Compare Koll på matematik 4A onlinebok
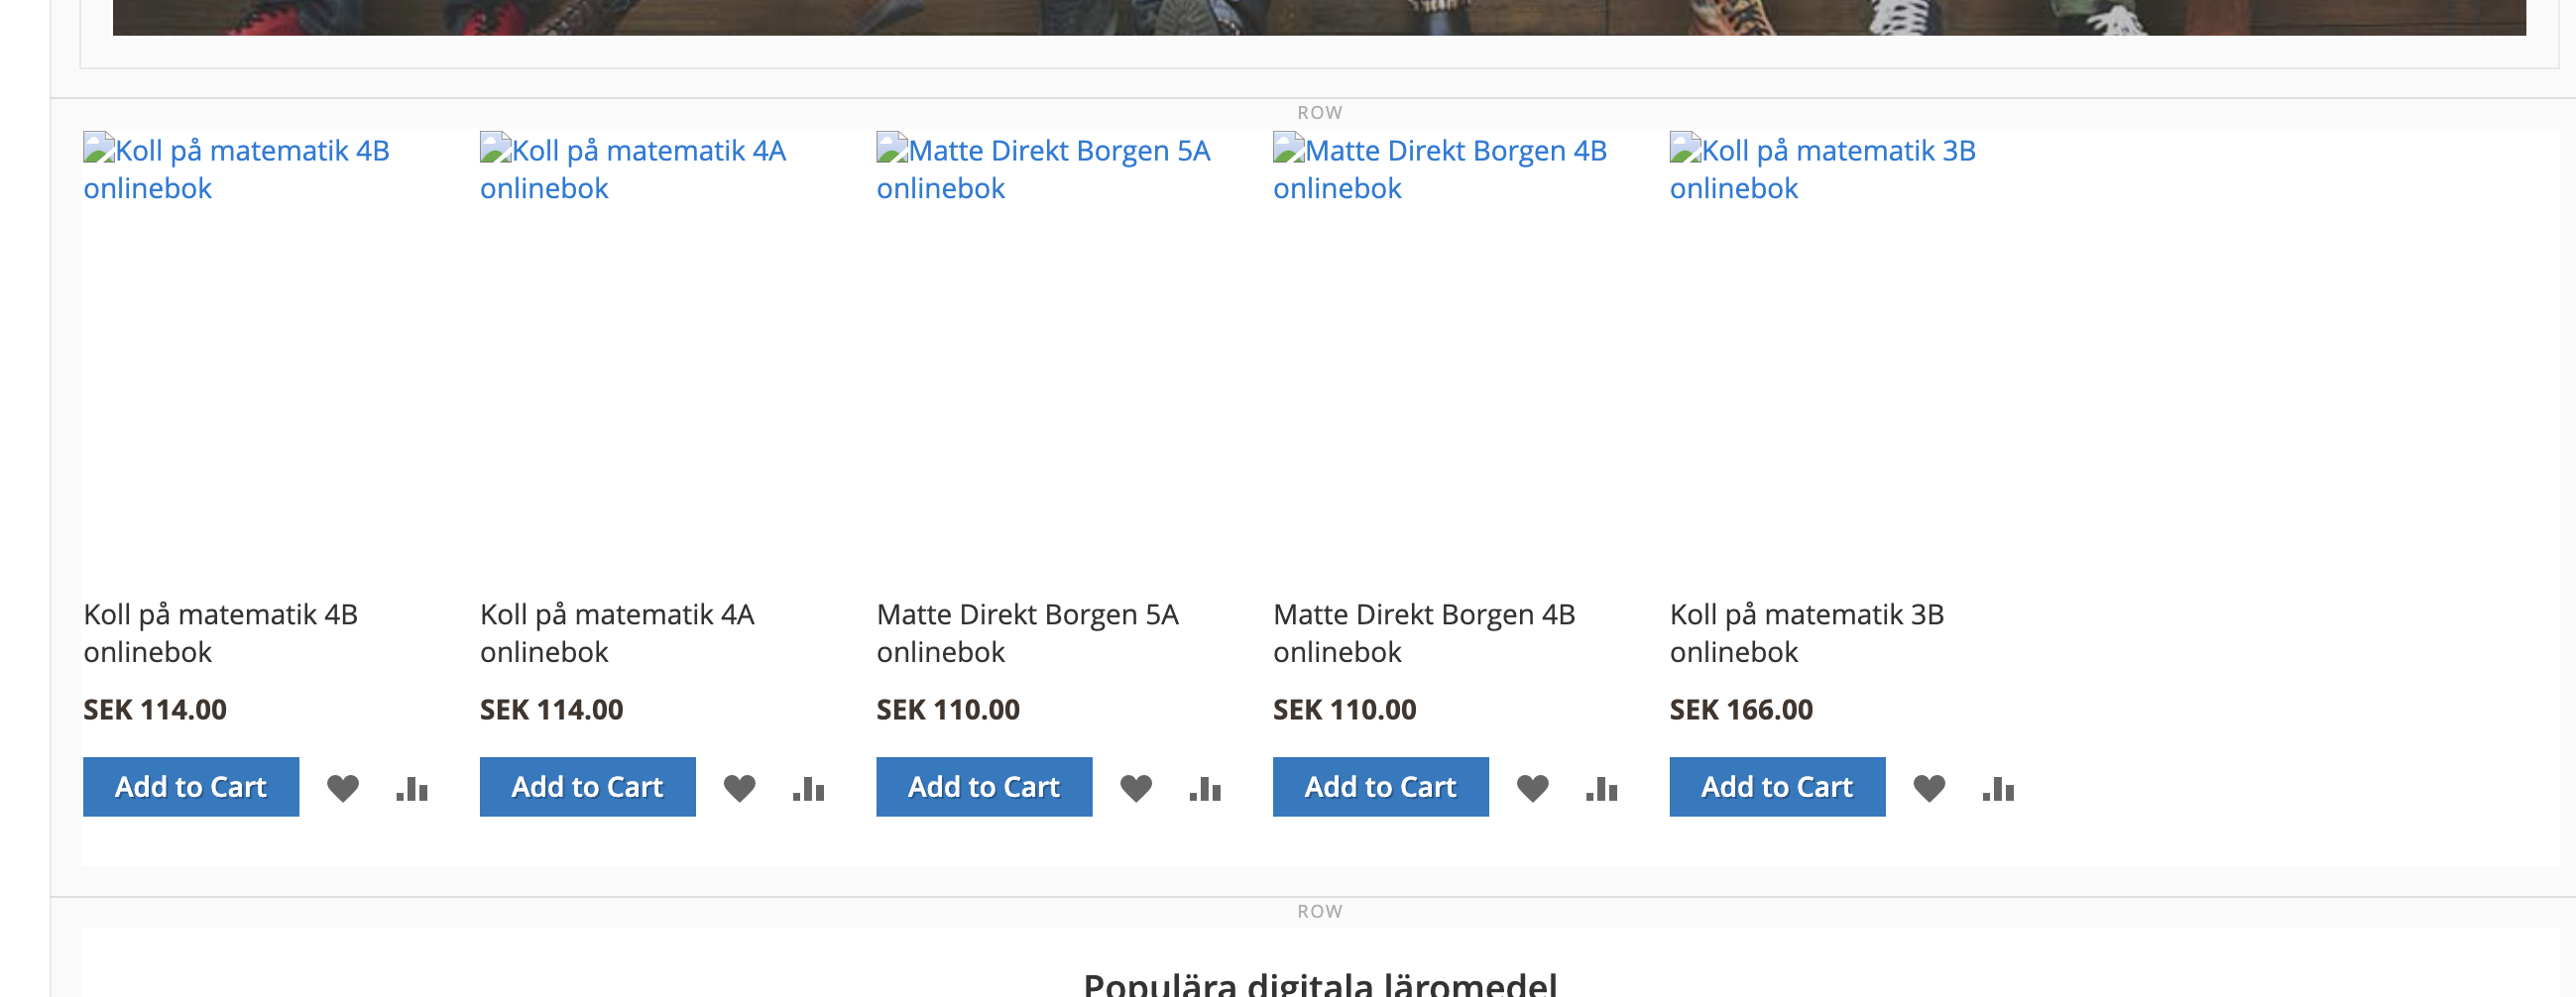The image size is (2576, 997). (x=808, y=788)
